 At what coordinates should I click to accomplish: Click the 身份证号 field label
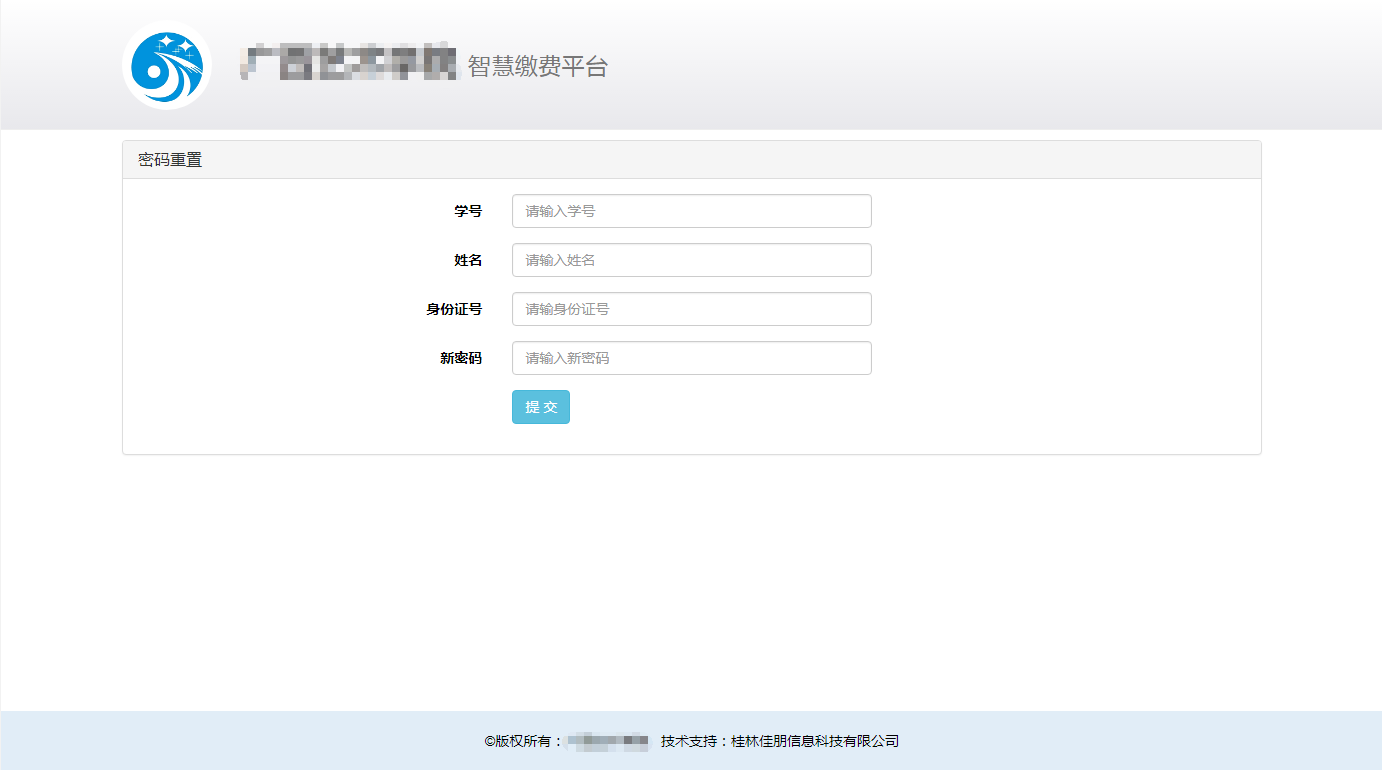[x=455, y=309]
